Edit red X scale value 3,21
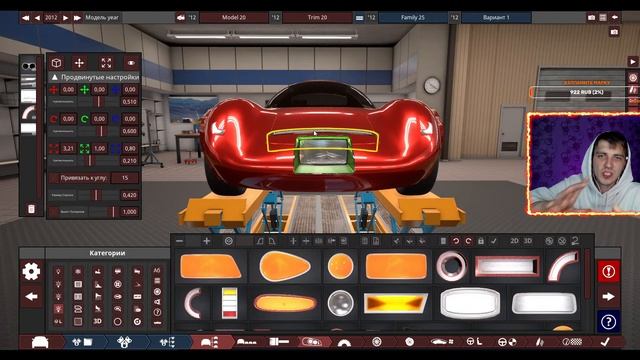Screen dimensions: 640x360 [68, 148]
